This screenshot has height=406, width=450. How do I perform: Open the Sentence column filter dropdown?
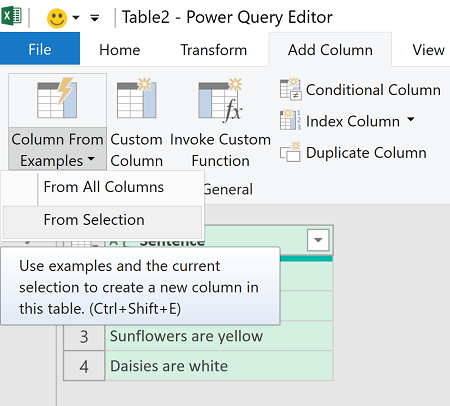(x=318, y=240)
